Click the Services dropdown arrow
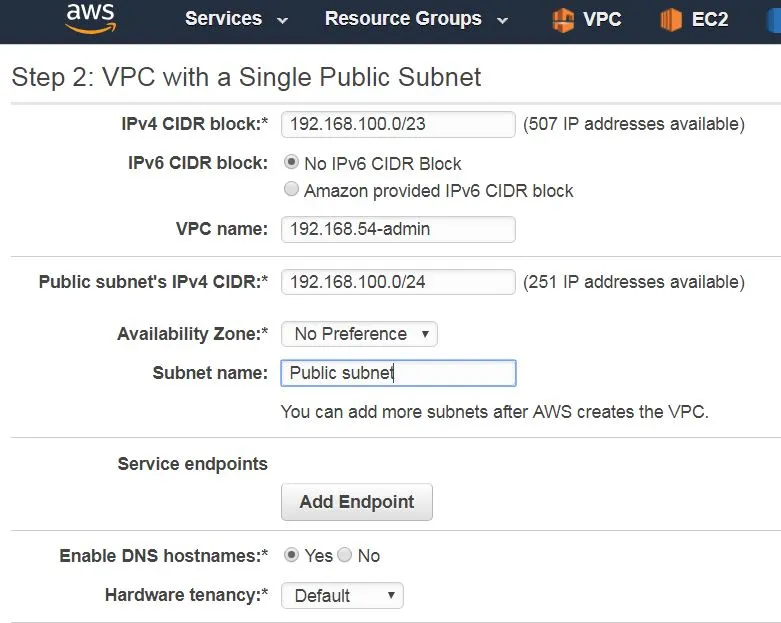Viewport: 781px width, 623px height. (x=282, y=20)
